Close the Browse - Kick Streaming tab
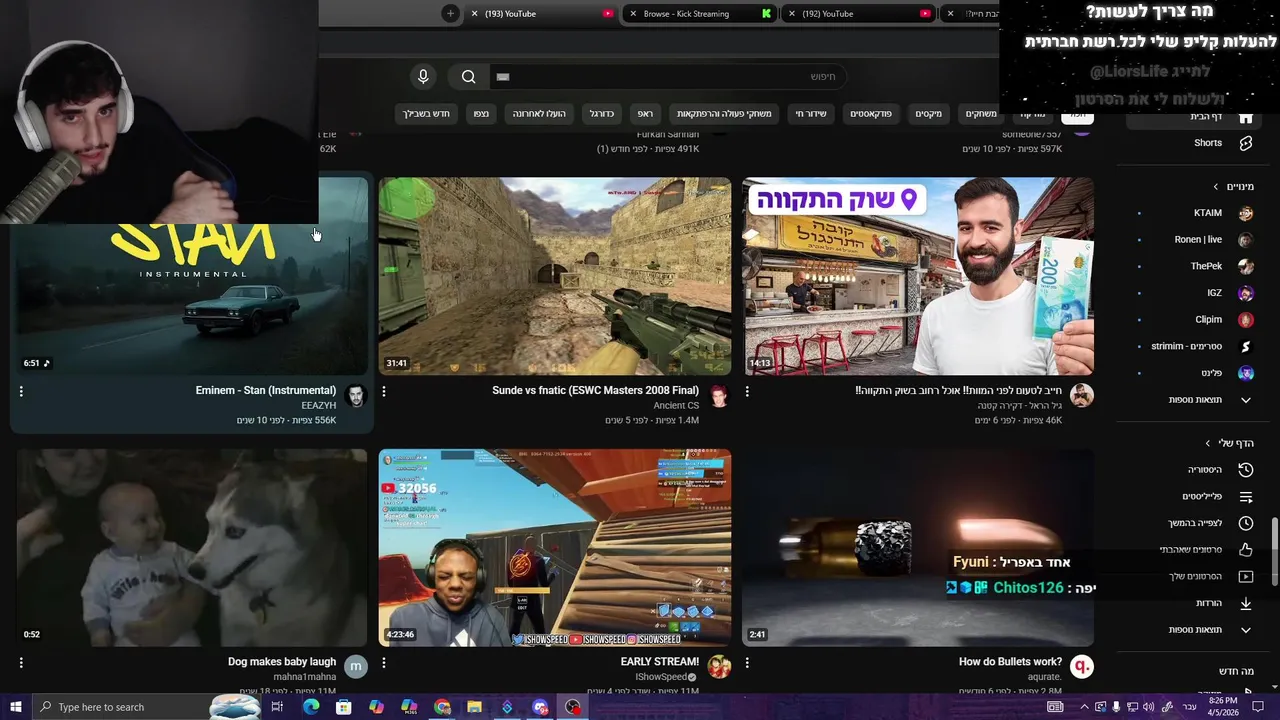Viewport: 1280px width, 720px height. pos(633,14)
